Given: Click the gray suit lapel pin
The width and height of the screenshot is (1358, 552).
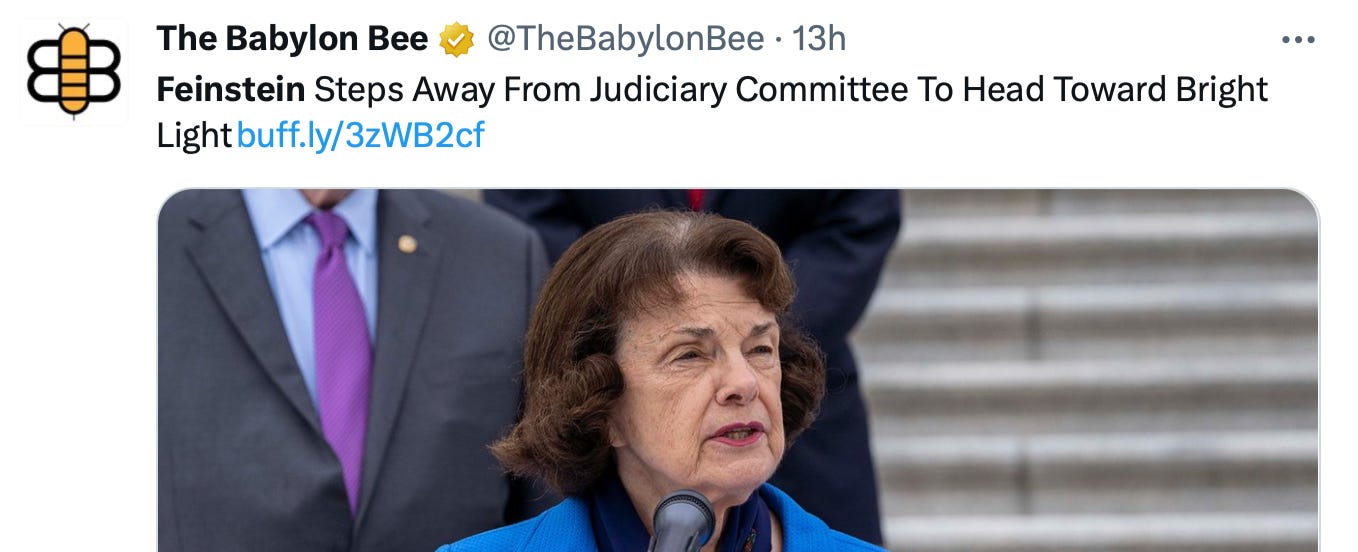Looking at the screenshot, I should click(407, 243).
